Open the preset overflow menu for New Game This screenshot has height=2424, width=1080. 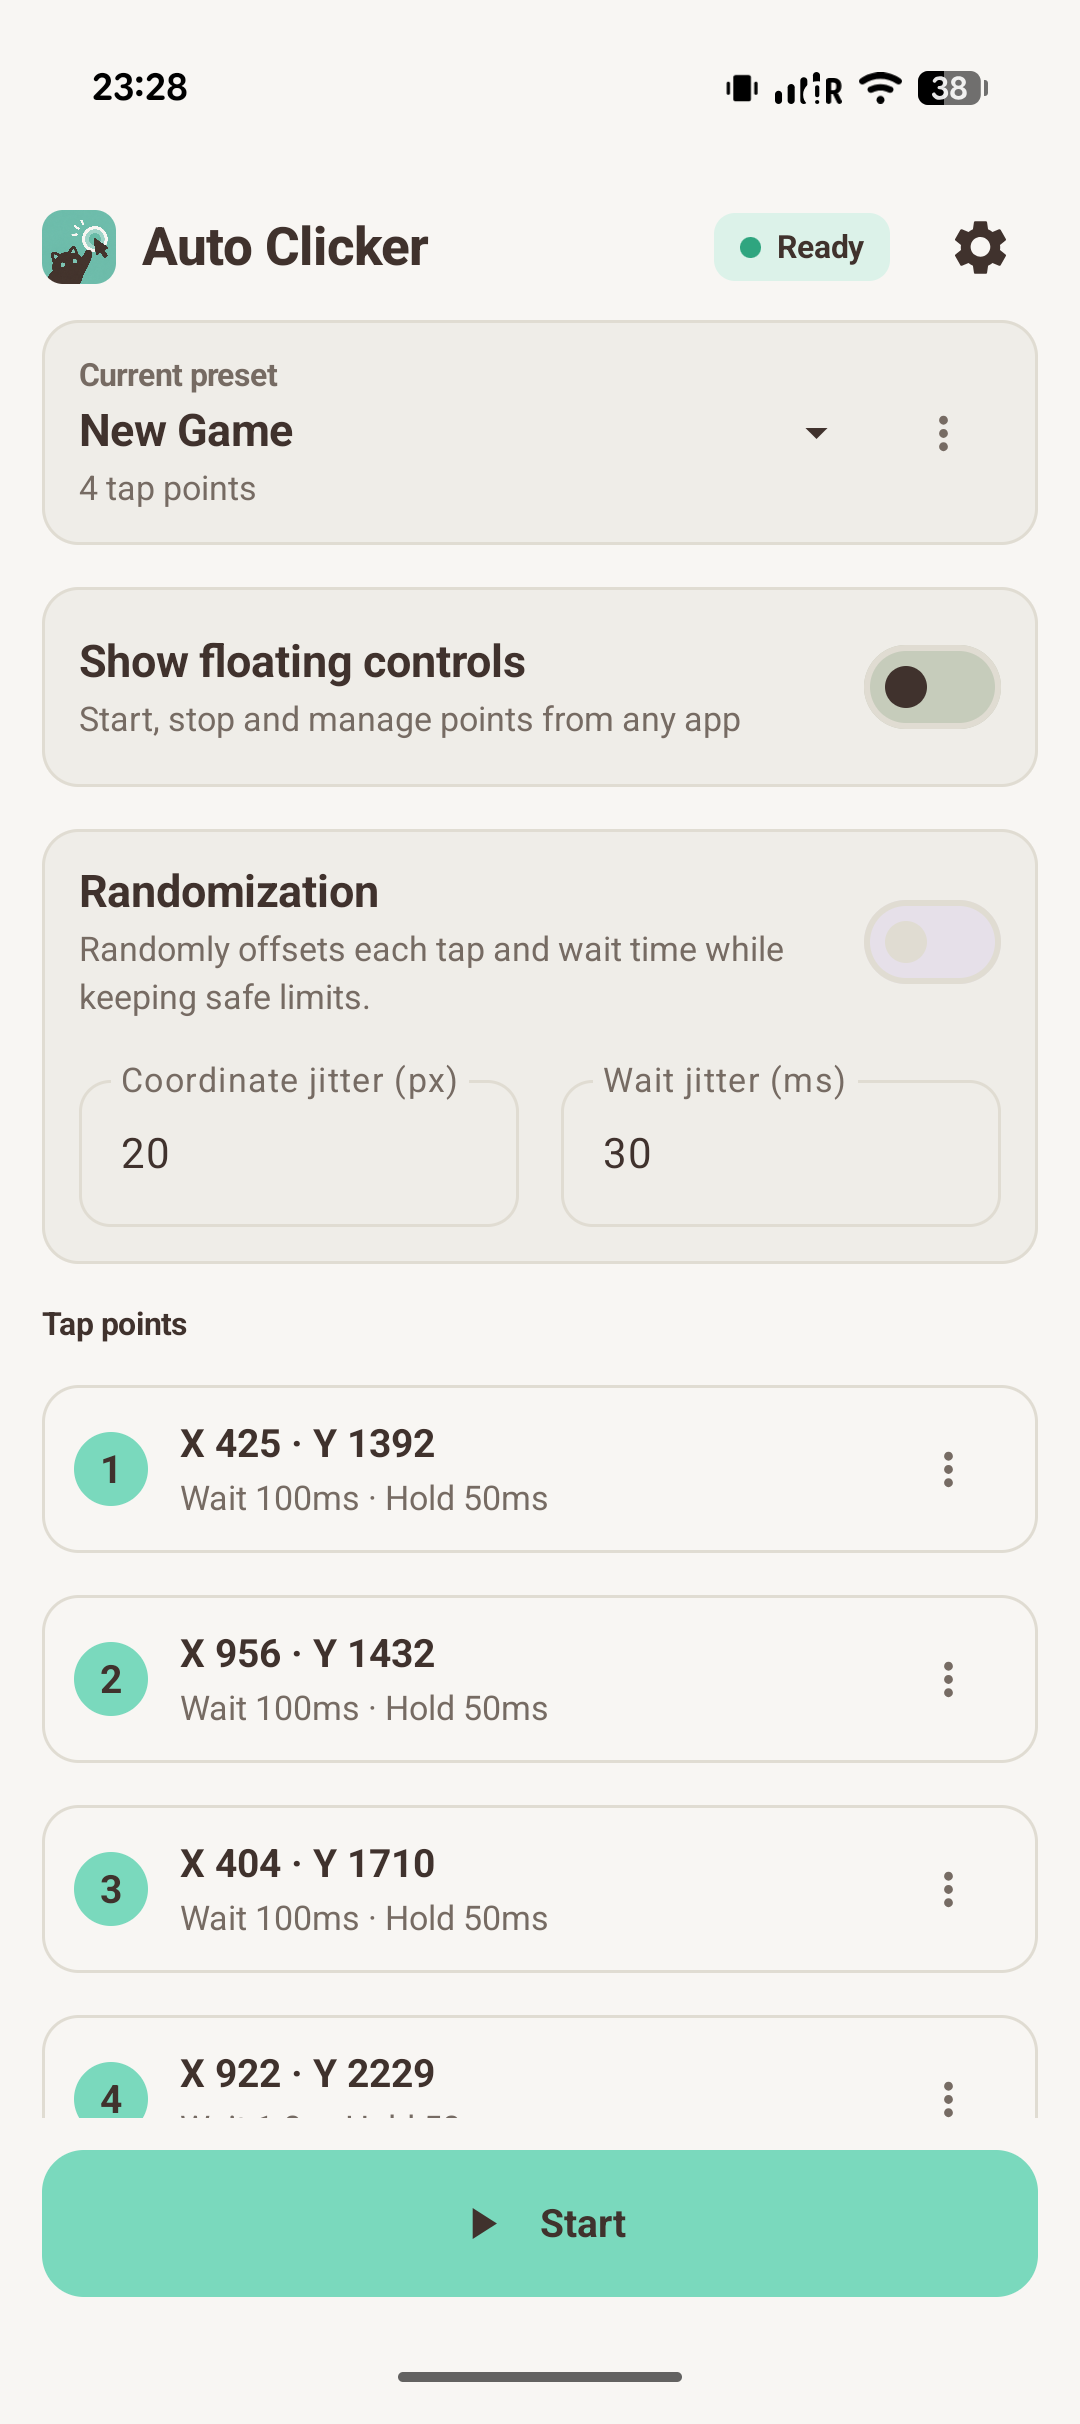943,433
